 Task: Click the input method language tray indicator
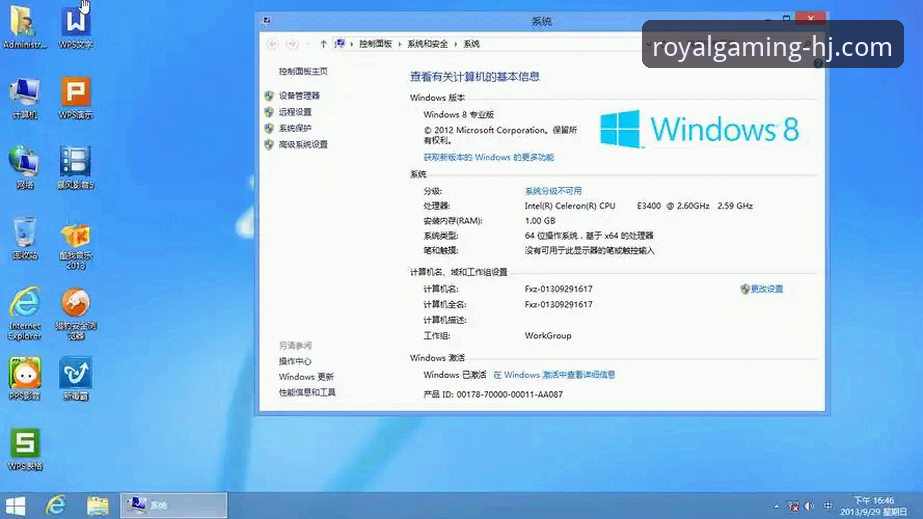828,506
